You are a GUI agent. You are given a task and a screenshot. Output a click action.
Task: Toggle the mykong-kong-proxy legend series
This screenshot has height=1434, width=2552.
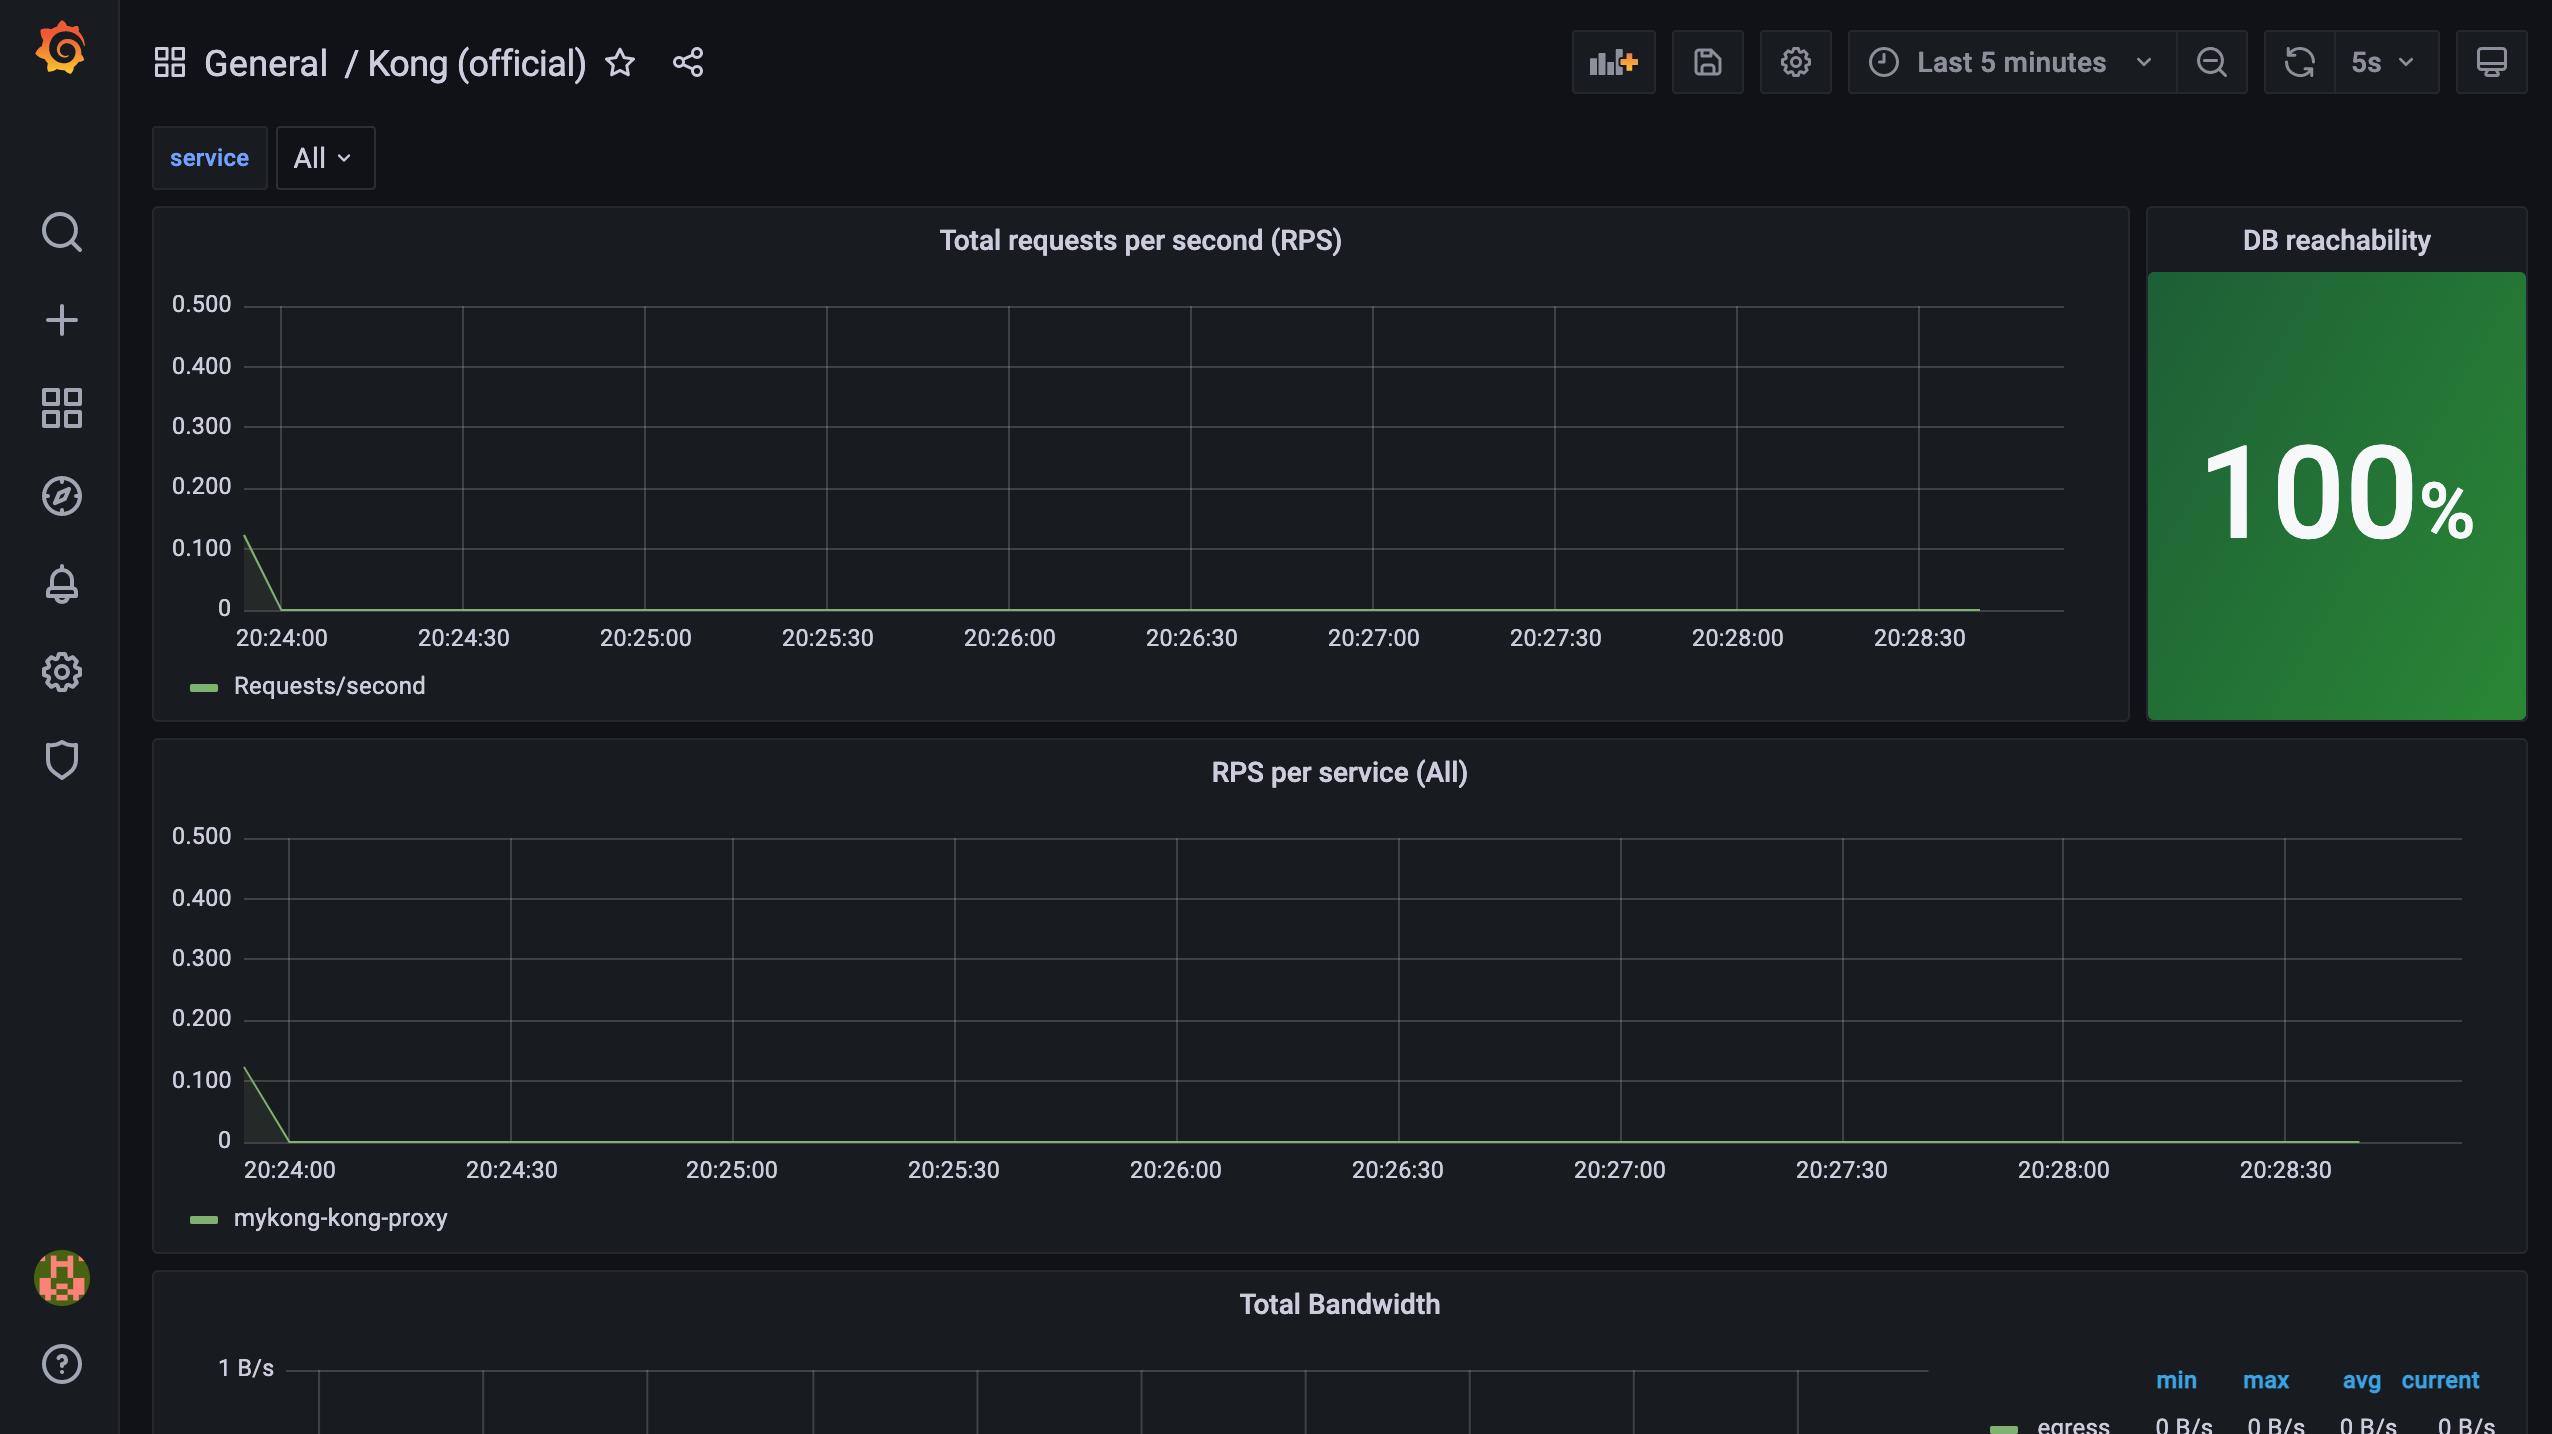pos(340,1218)
